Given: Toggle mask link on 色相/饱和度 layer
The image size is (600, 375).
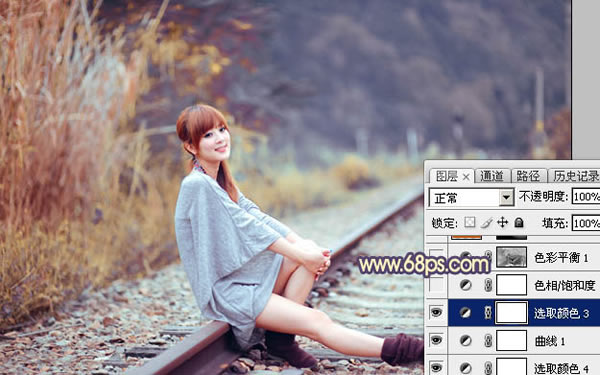Looking at the screenshot, I should pyautogui.click(x=488, y=285).
